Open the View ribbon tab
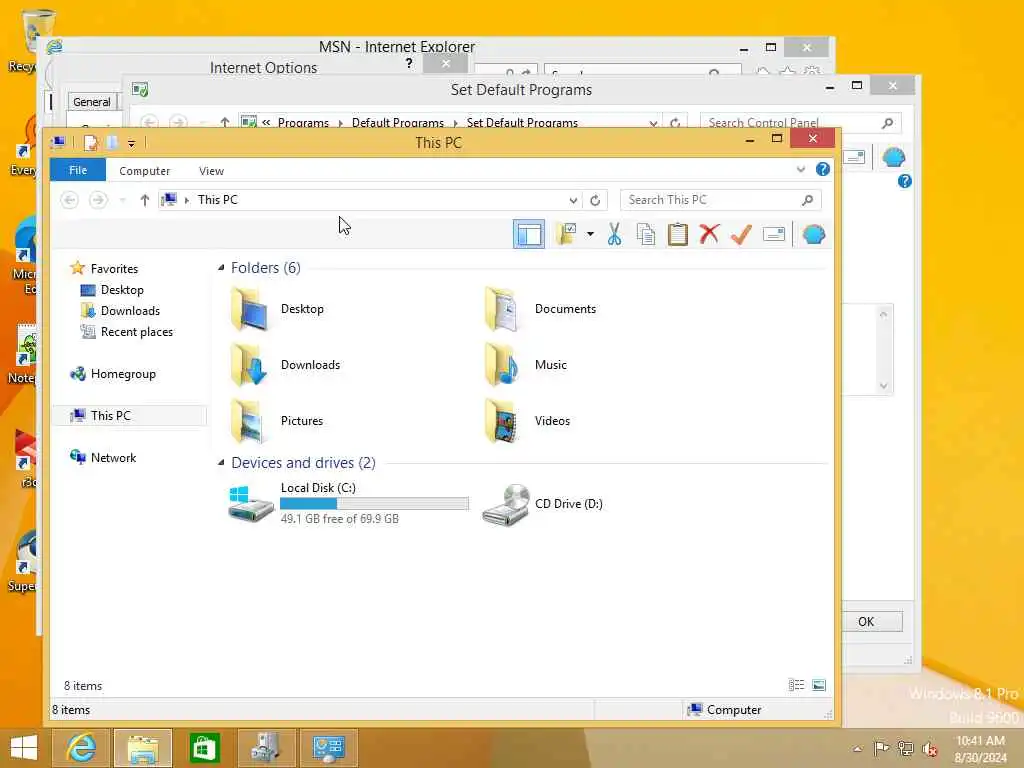Viewport: 1024px width, 768px height. [x=211, y=170]
